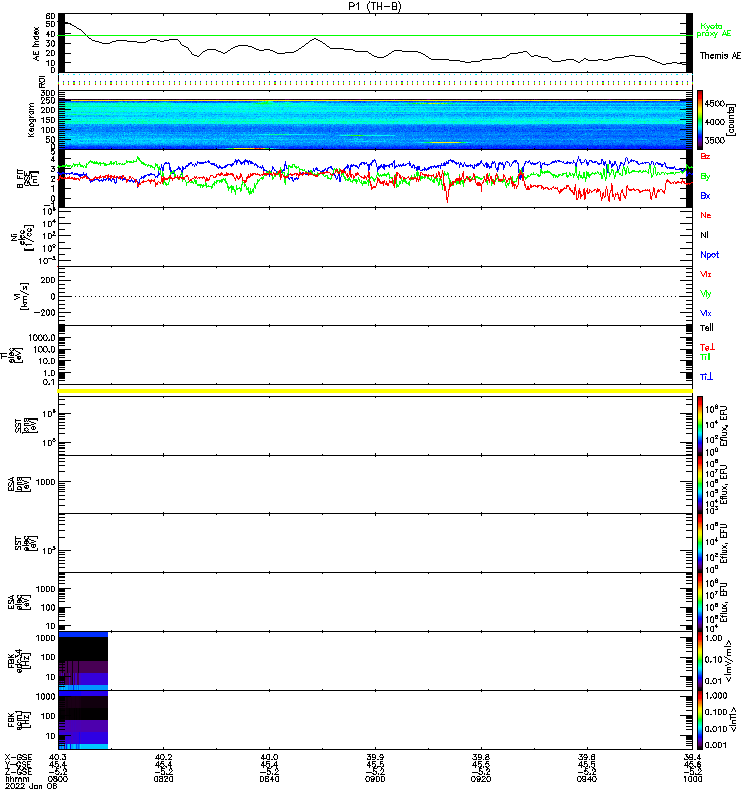This screenshot has width=750, height=800.
Task: Select the Themis AE legend label
Action: tap(720, 56)
